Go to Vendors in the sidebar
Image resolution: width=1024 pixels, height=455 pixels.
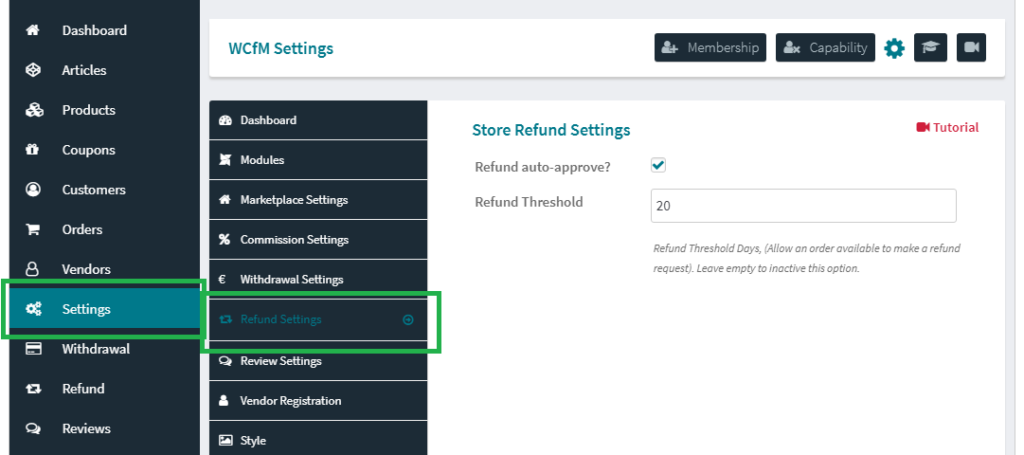pos(104,269)
